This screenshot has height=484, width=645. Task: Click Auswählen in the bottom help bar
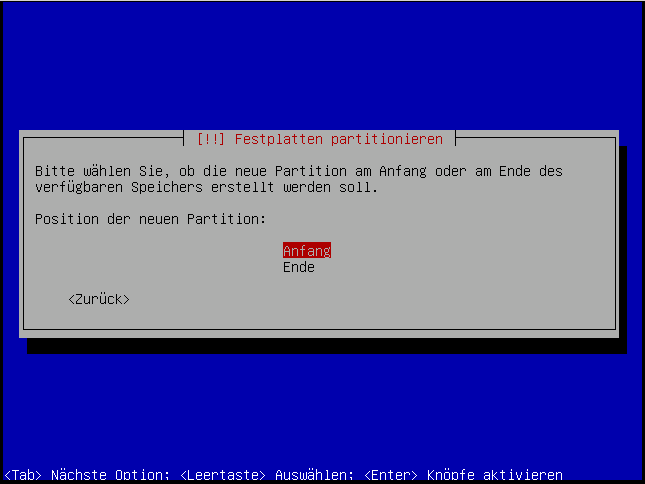pyautogui.click(x=314, y=475)
